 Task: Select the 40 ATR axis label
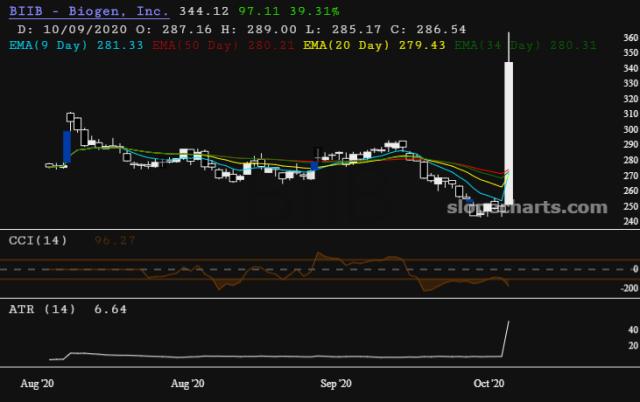coord(633,330)
